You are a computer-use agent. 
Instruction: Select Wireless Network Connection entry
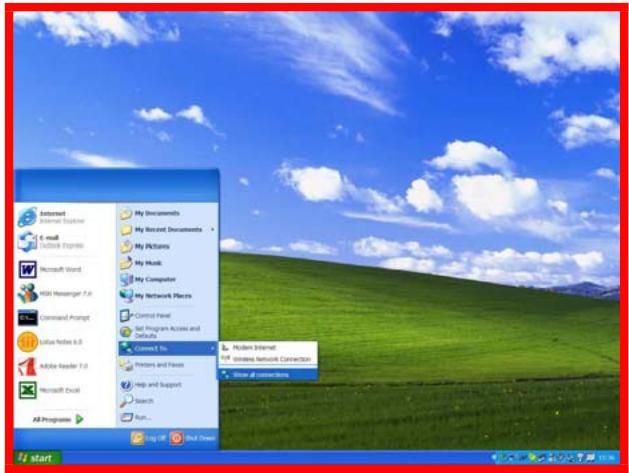[x=268, y=359]
